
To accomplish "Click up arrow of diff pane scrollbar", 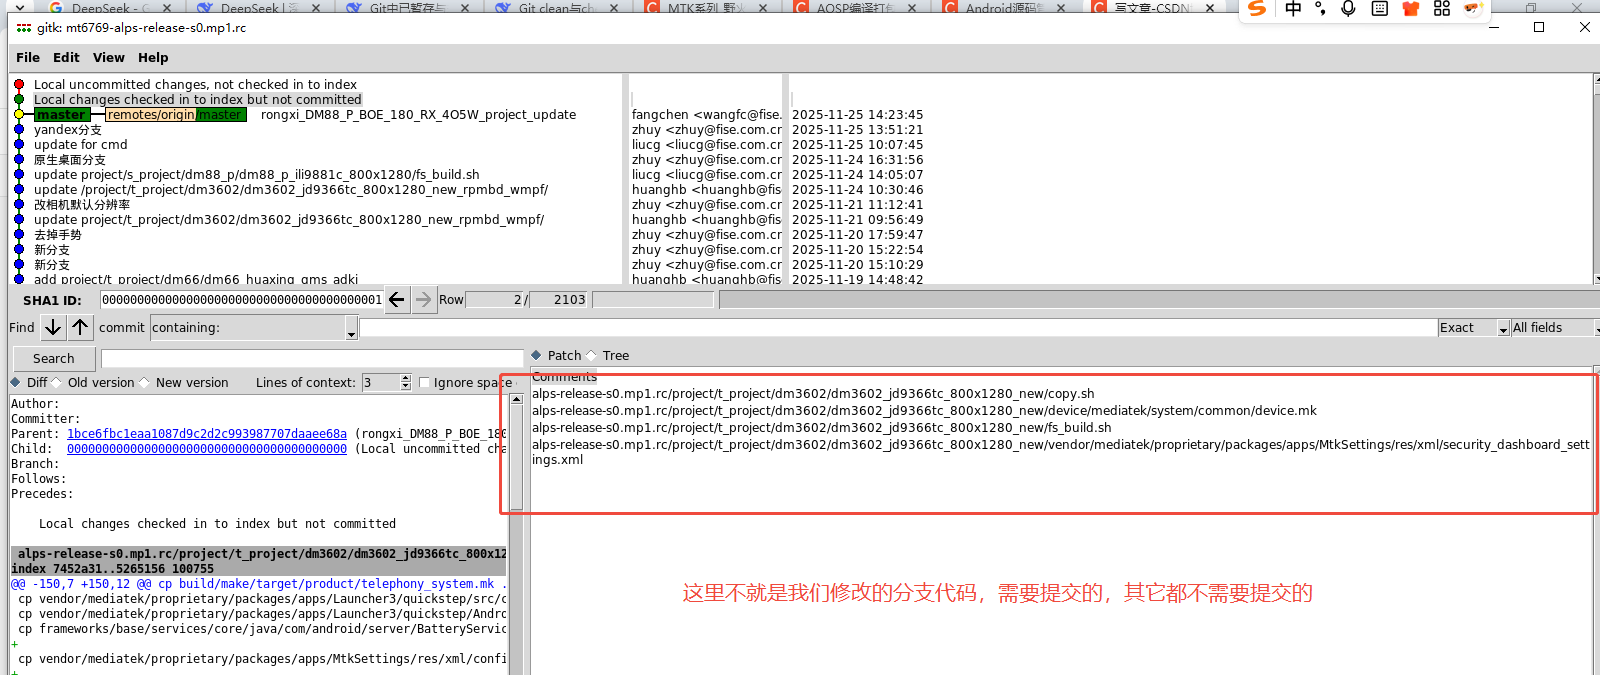I will tap(516, 400).
